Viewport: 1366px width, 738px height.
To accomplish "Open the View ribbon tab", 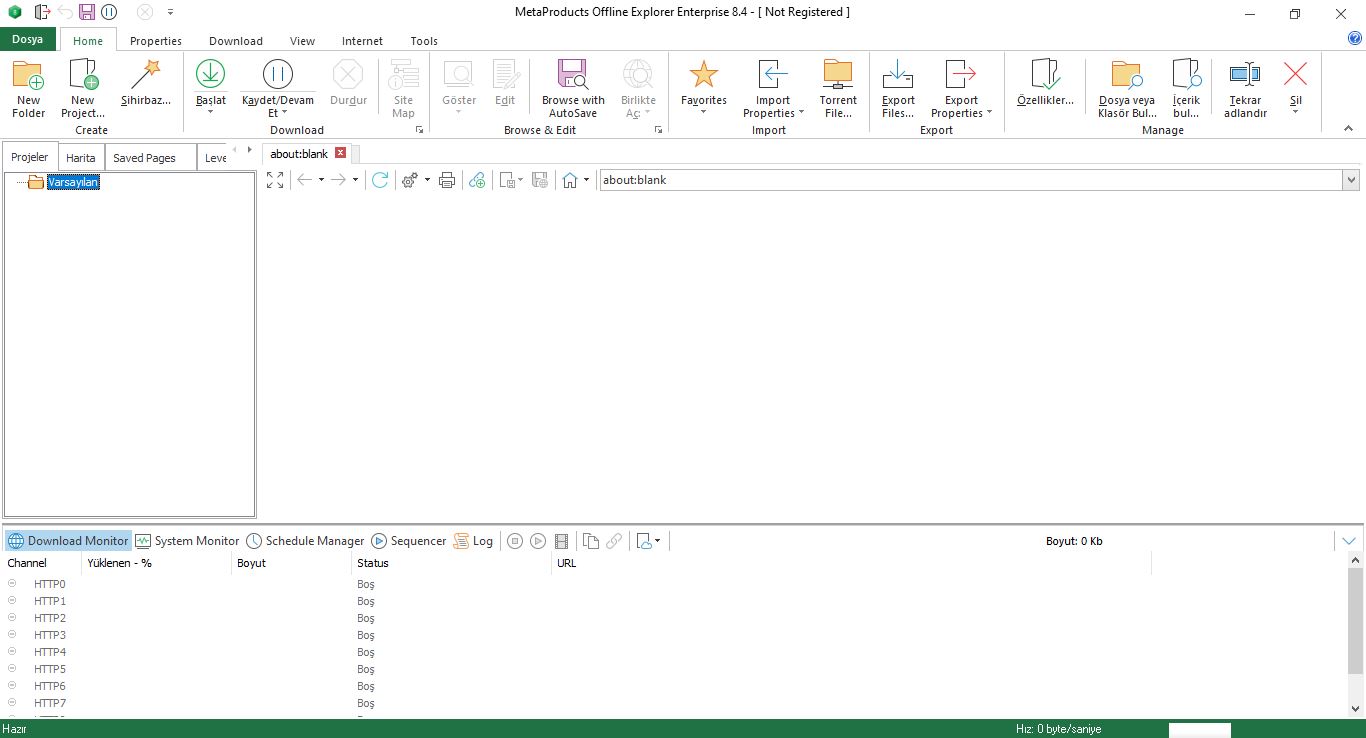I will click(x=302, y=41).
